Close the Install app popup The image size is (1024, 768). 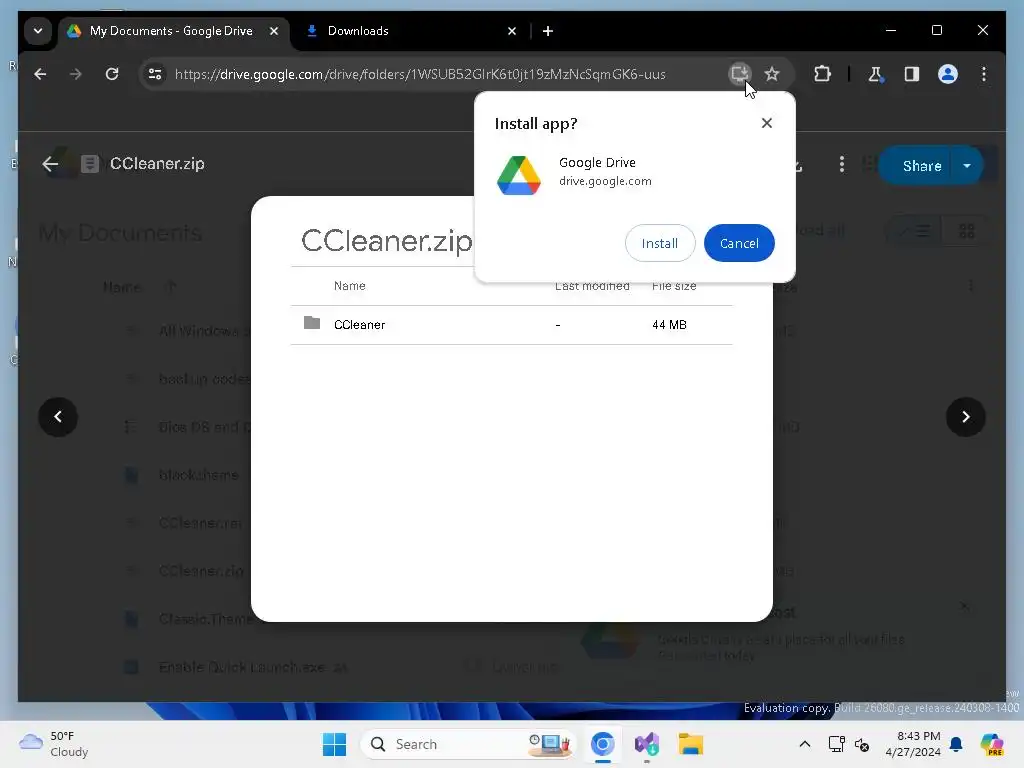tap(767, 123)
